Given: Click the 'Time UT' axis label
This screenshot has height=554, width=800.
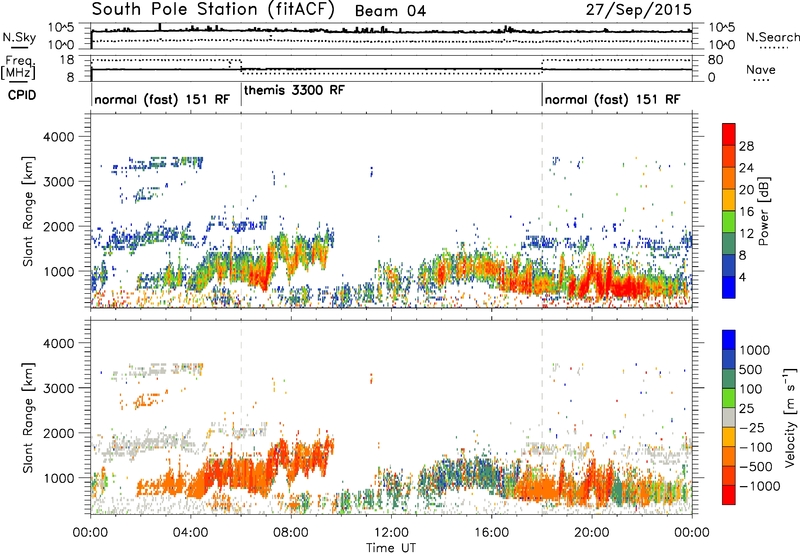Looking at the screenshot, I should click(x=391, y=548).
